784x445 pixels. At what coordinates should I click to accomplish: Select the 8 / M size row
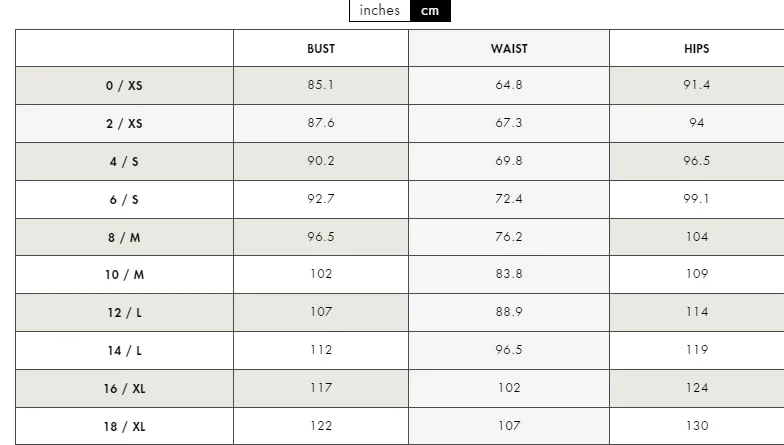click(124, 238)
